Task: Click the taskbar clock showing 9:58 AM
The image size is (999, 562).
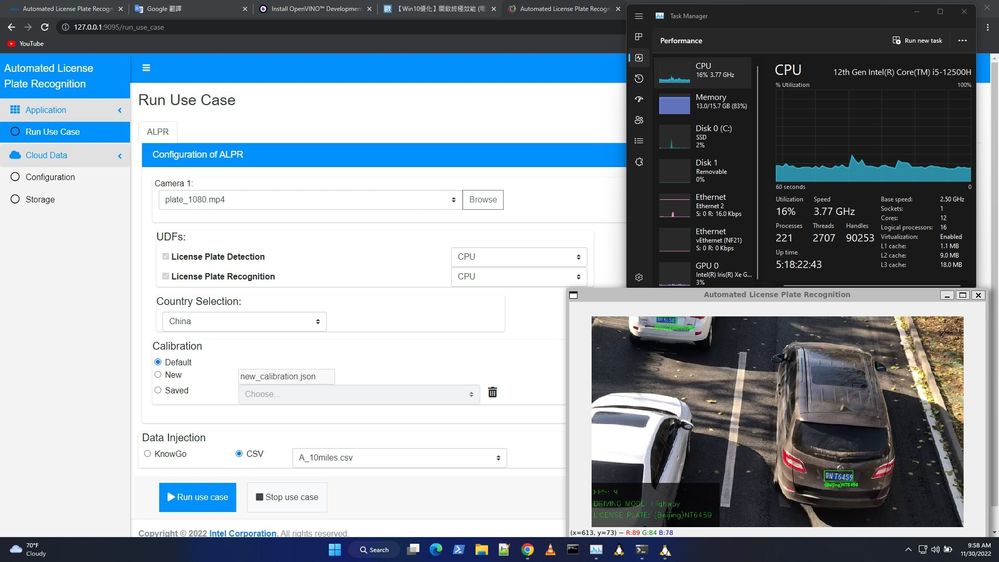Action: click(975, 549)
